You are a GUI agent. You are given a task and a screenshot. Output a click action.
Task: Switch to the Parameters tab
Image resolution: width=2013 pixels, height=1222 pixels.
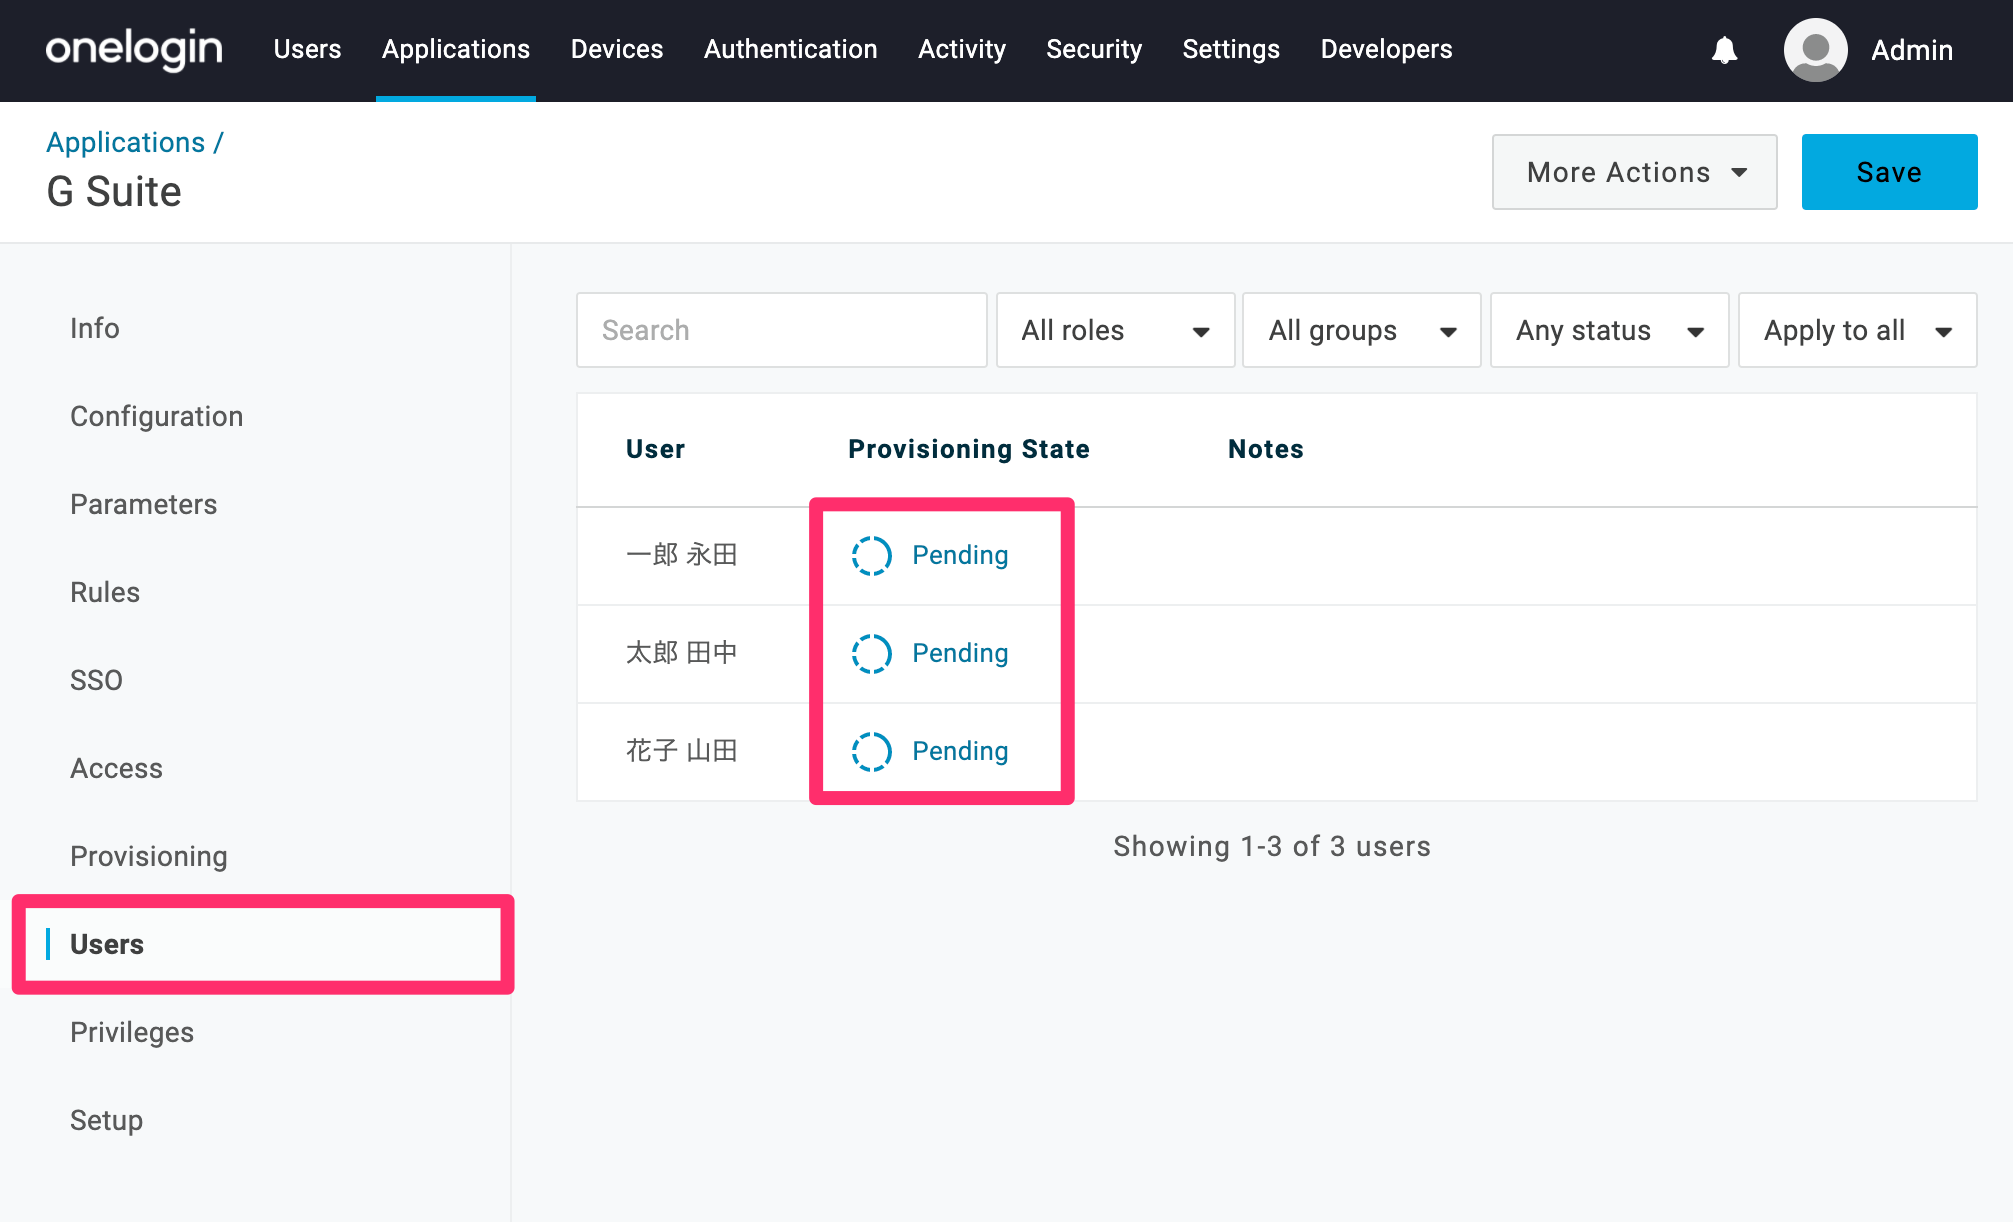pos(144,504)
